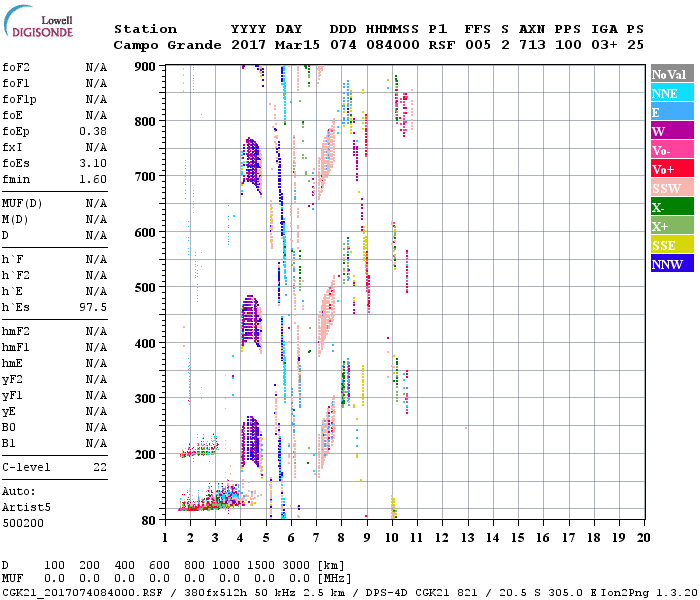Click the foEs value 3.10
The image size is (700, 600).
click(93, 163)
